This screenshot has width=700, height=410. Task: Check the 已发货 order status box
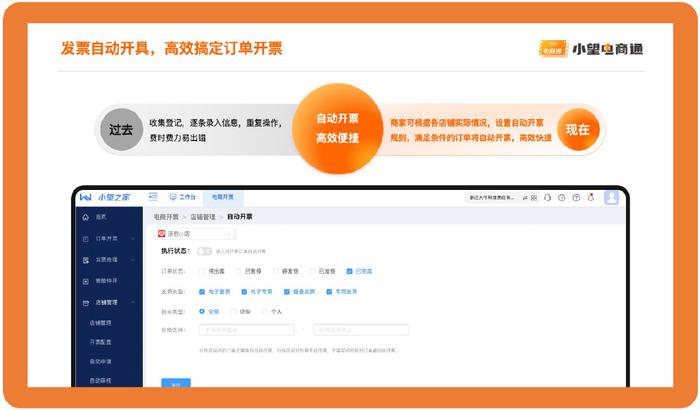click(x=312, y=271)
